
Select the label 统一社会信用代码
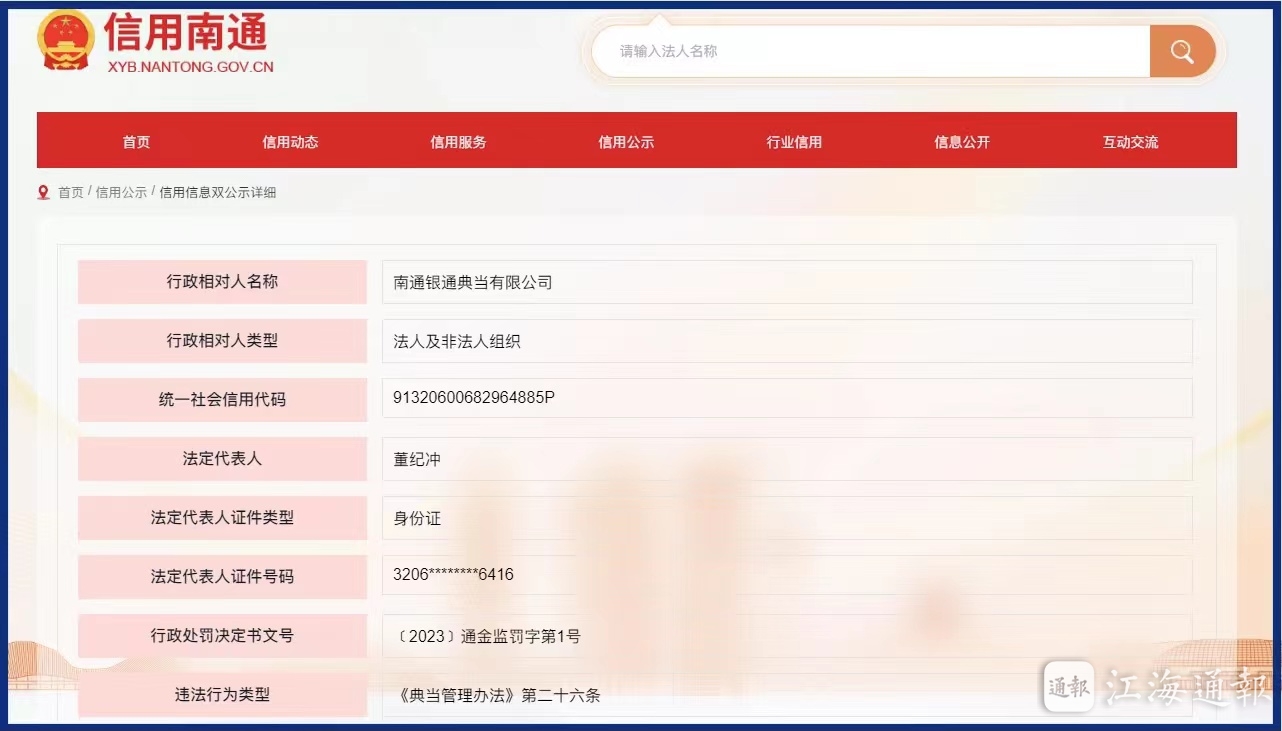[222, 399]
